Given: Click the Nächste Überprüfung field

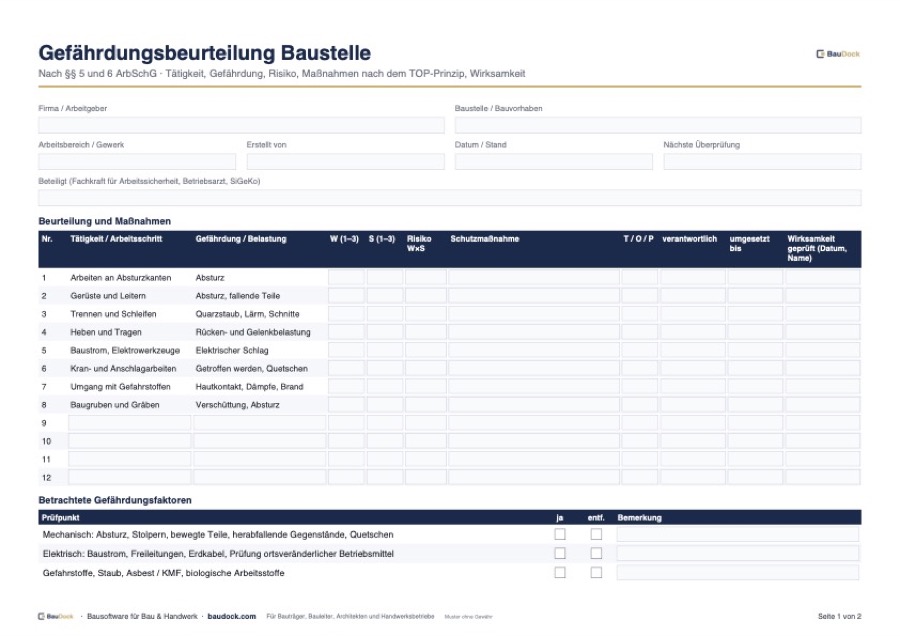Looking at the screenshot, I should coord(762,161).
